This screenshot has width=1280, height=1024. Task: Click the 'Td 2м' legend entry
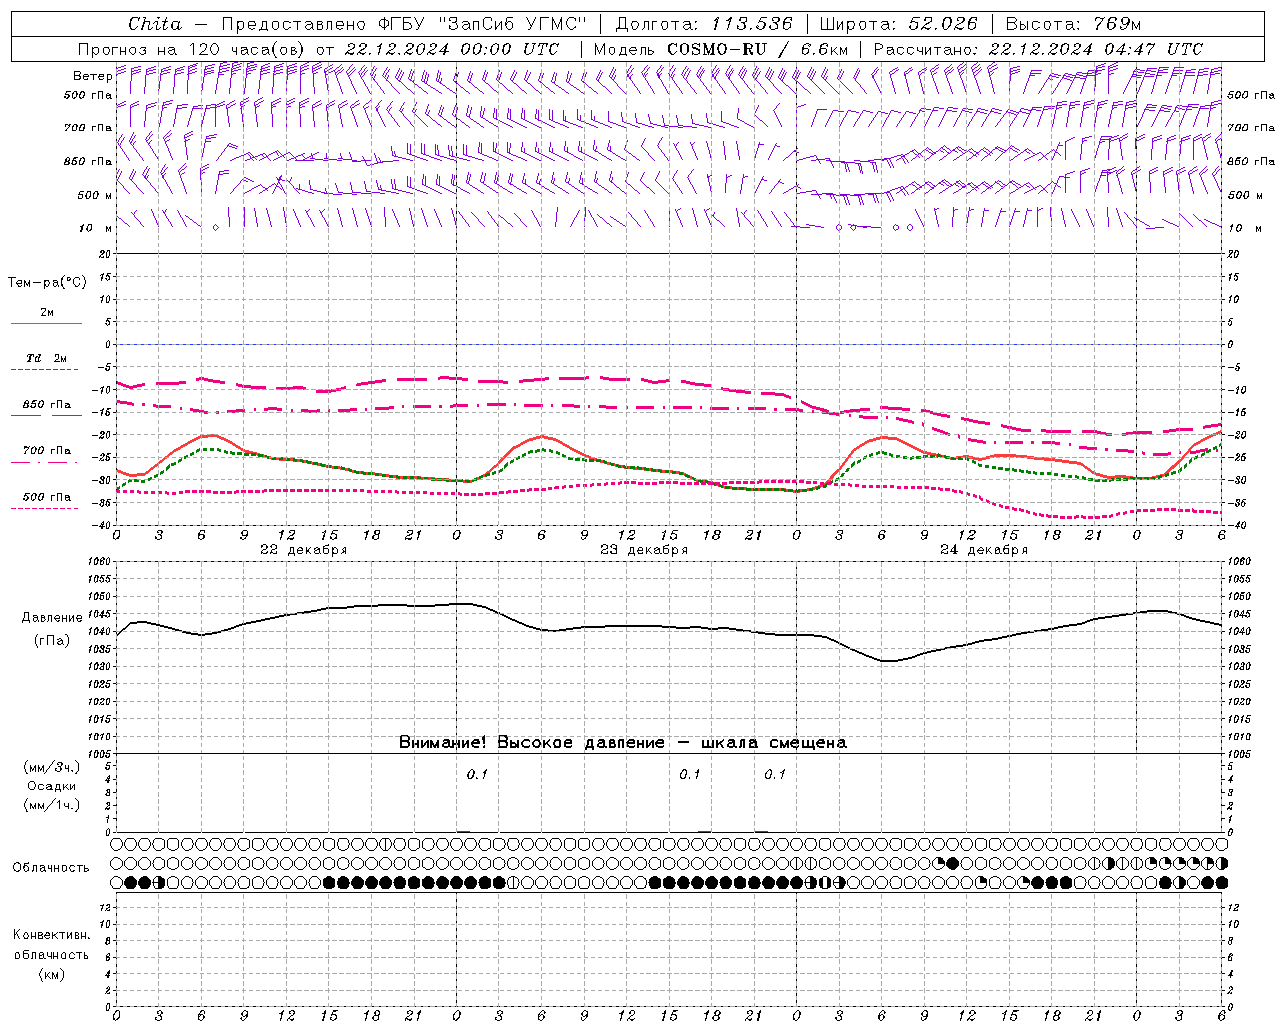click(46, 358)
